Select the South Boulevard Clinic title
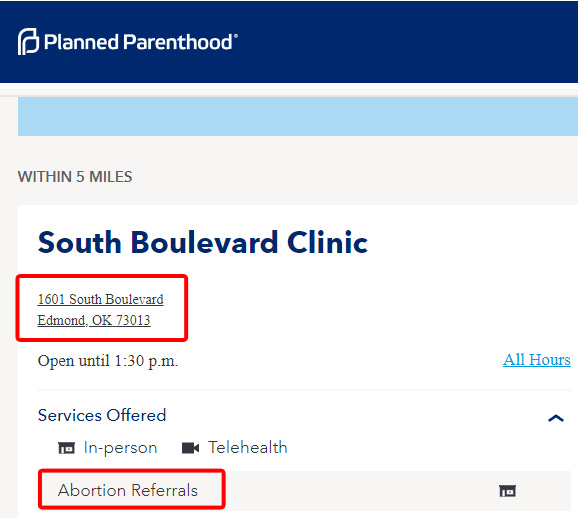The height and width of the screenshot is (518, 578). pyautogui.click(x=203, y=243)
